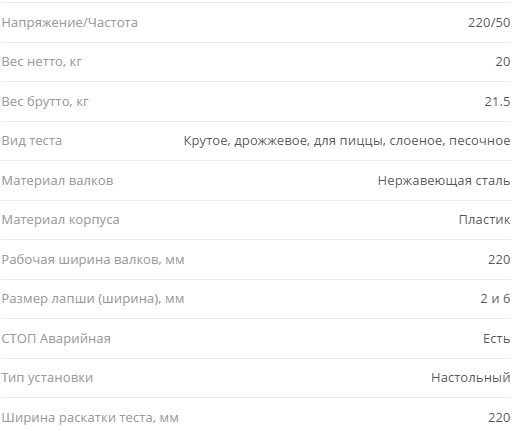Click the Вид теста label
The image size is (517, 431).
(32, 141)
